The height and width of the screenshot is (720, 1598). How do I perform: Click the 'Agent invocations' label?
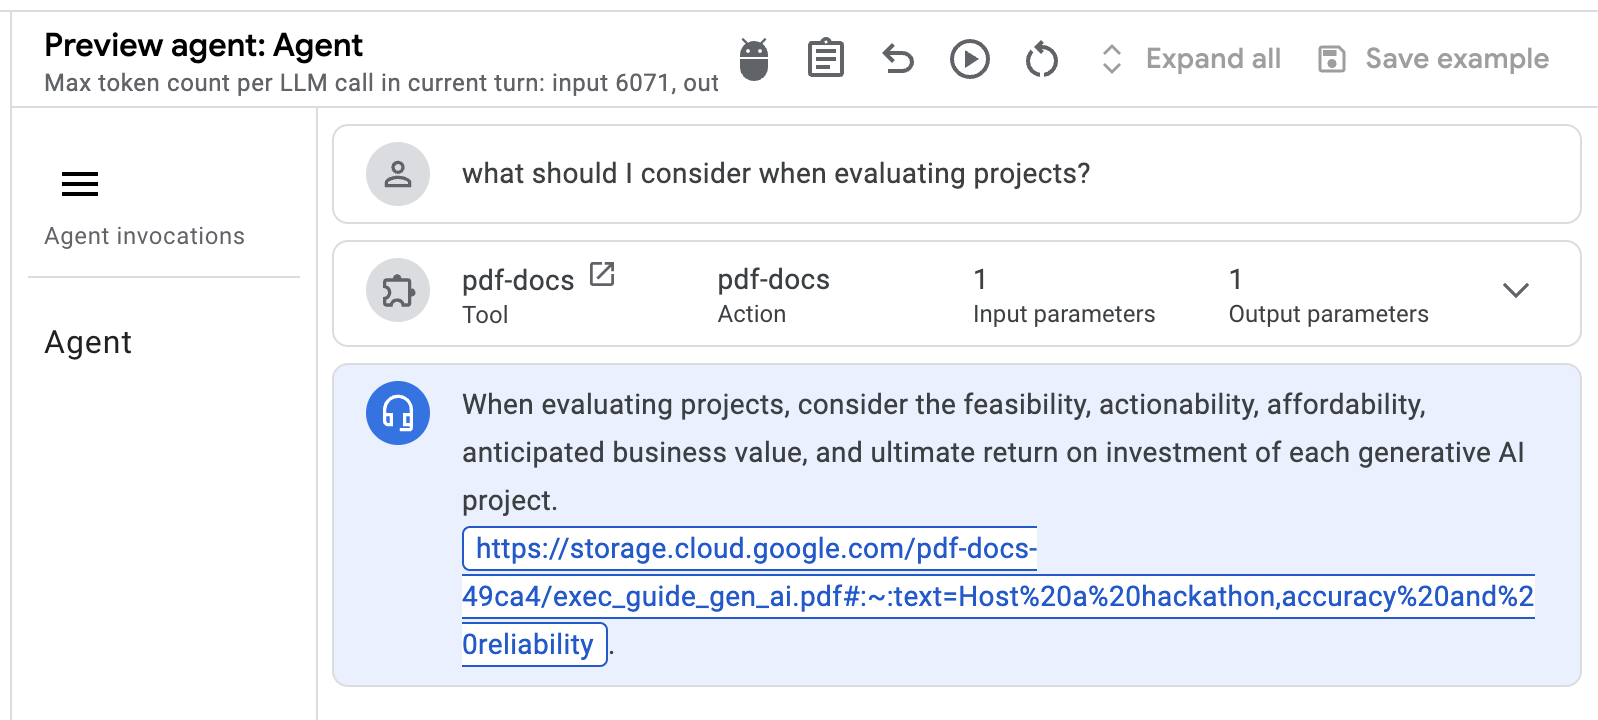click(145, 236)
